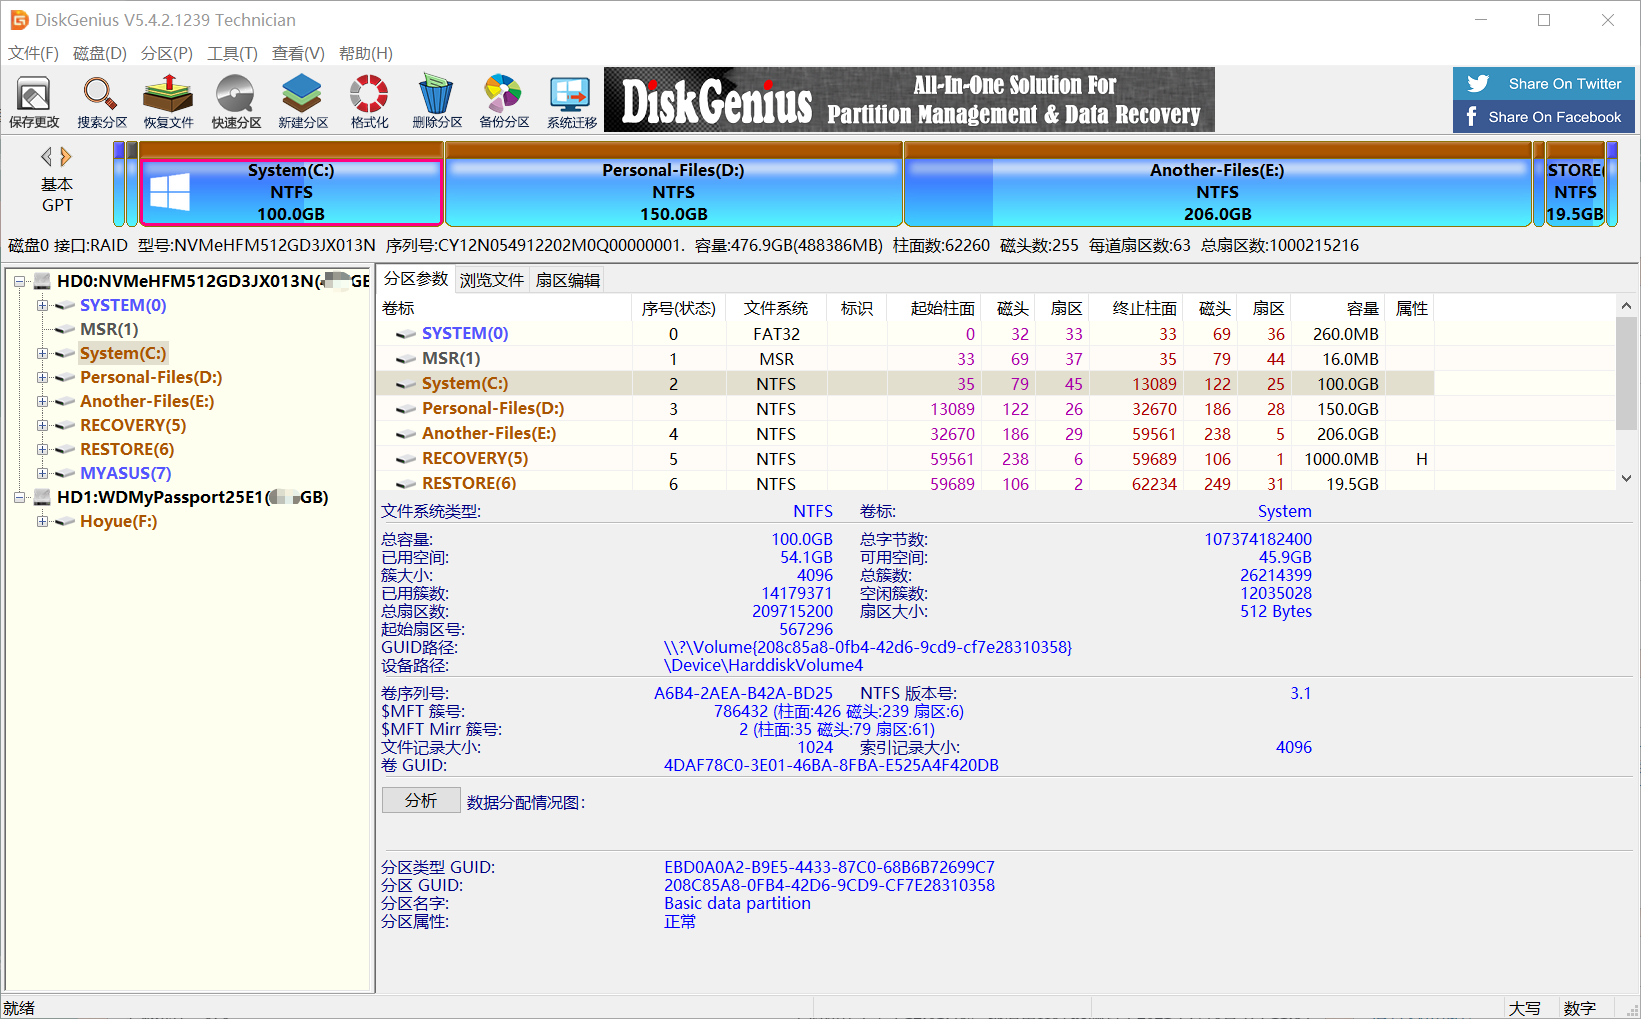The image size is (1641, 1019).
Task: Open the 文件(F) menu
Action: click(33, 53)
